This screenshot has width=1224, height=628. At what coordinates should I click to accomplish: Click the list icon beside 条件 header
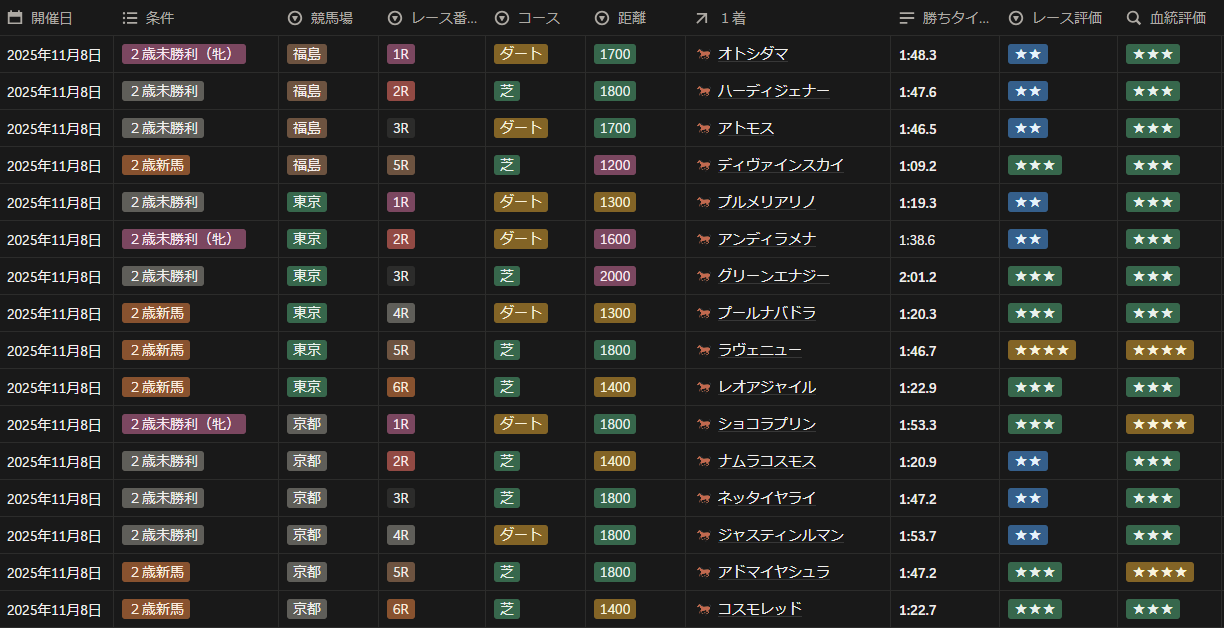[x=130, y=18]
